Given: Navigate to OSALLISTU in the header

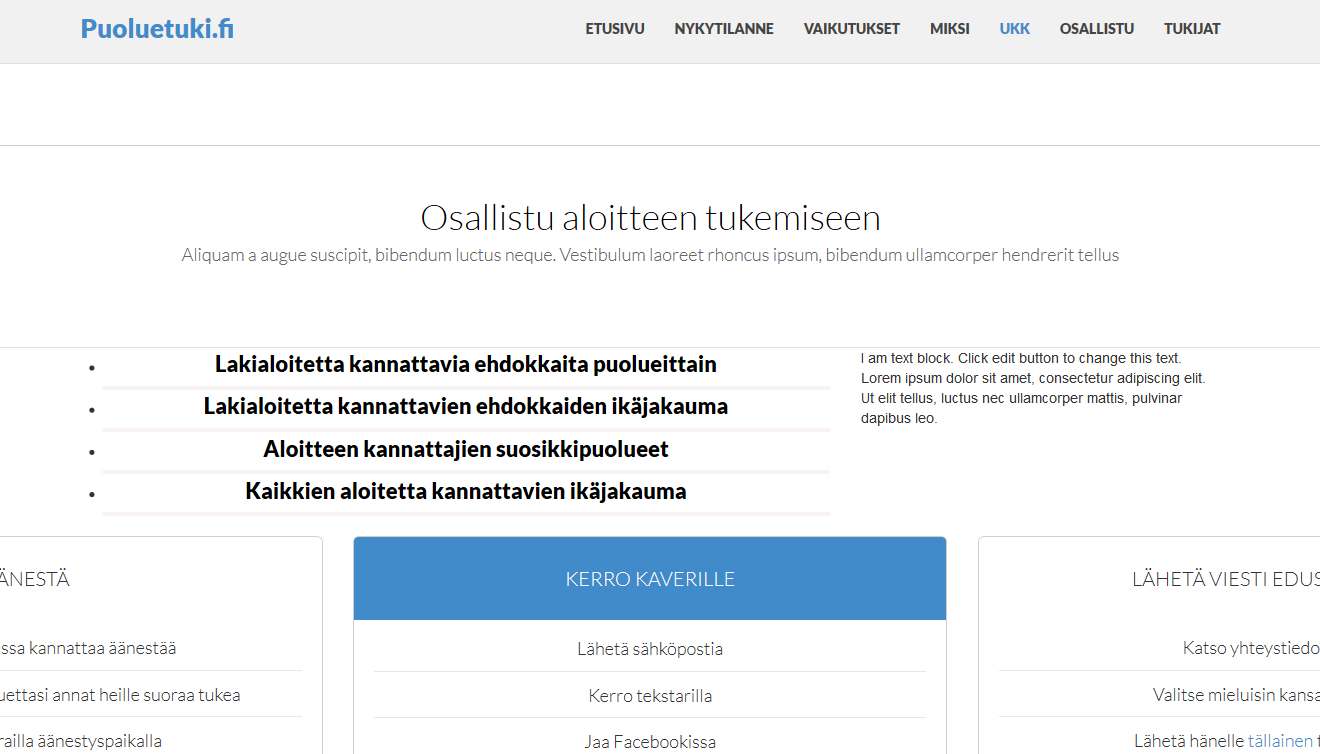Looking at the screenshot, I should click(x=1096, y=29).
